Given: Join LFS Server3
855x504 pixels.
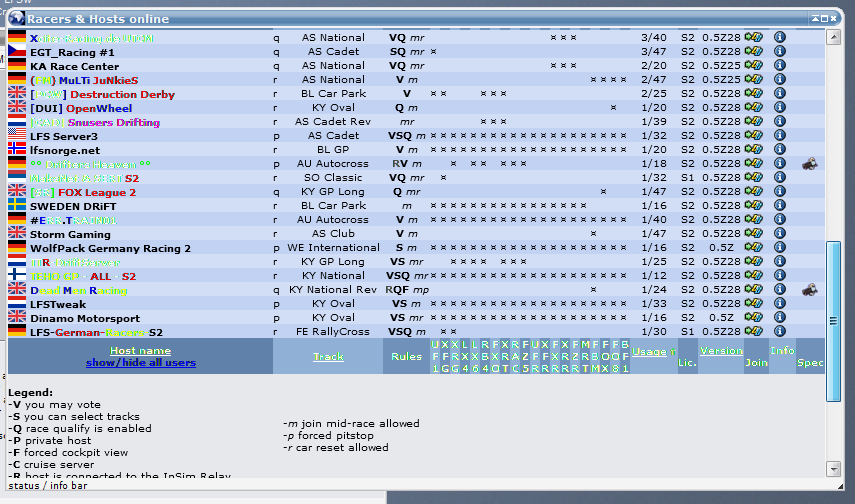Looking at the screenshot, I should coord(754,135).
